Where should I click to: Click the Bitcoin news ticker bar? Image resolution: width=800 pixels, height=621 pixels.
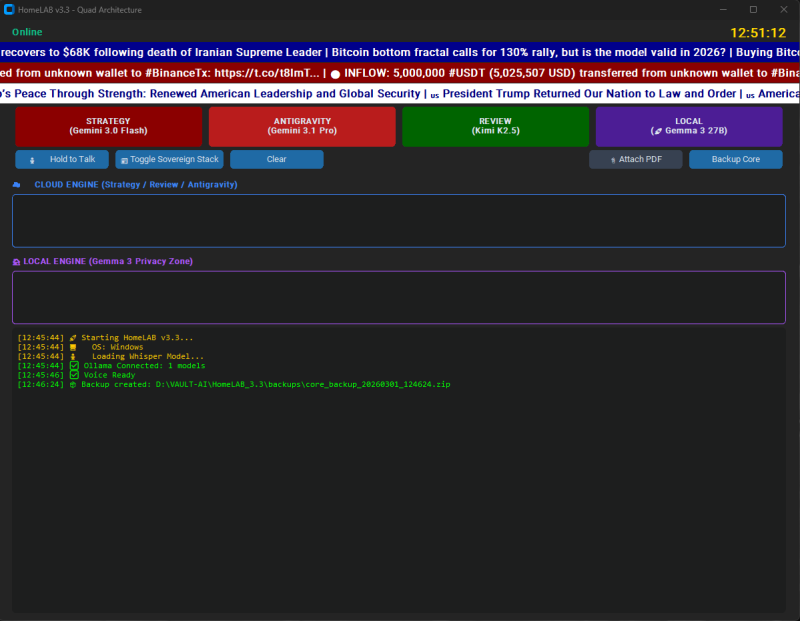point(400,52)
